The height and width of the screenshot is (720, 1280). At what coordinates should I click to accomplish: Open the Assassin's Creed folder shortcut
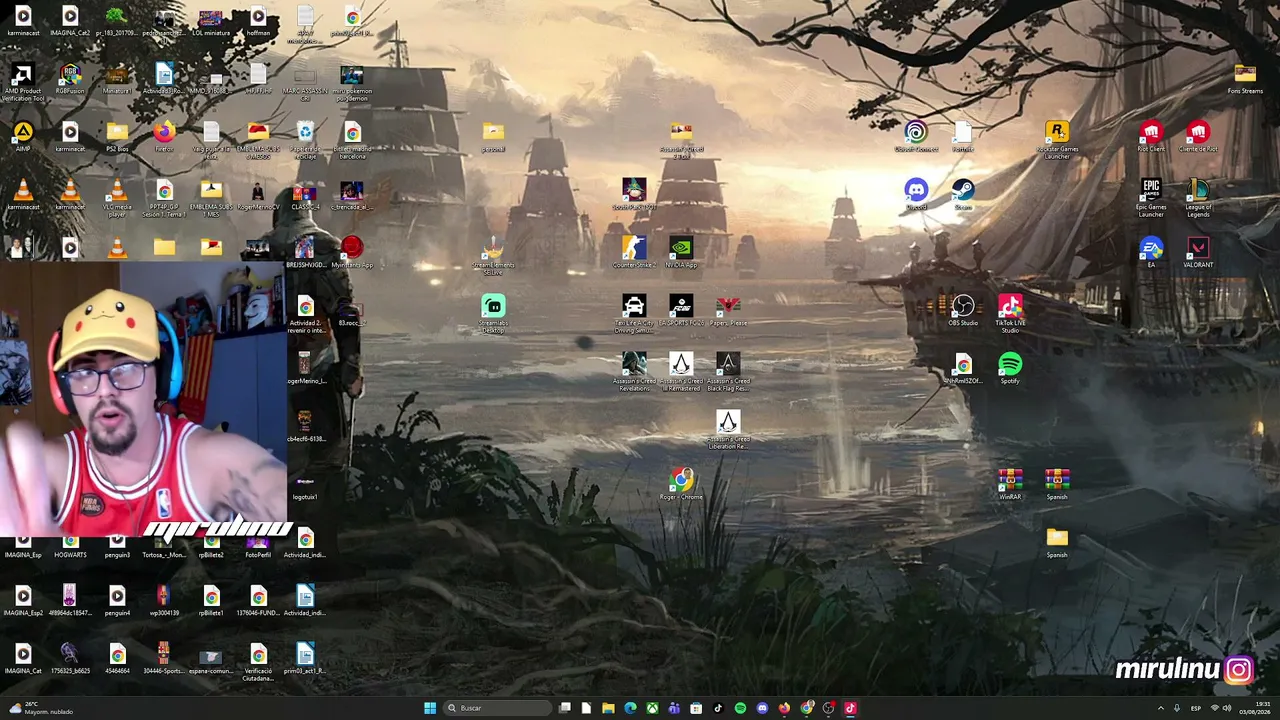681,140
